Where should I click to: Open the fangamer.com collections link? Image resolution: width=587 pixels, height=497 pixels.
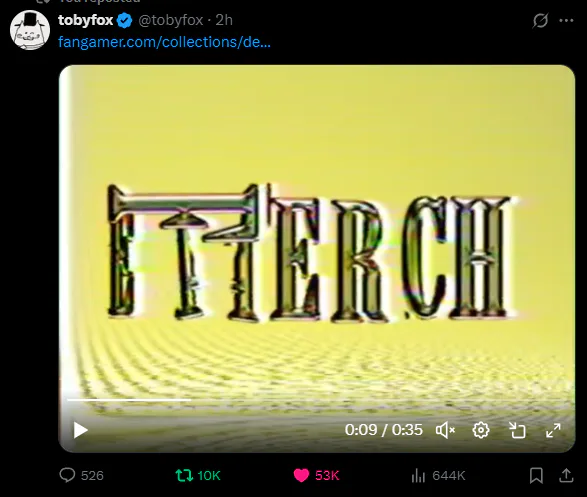coord(164,42)
